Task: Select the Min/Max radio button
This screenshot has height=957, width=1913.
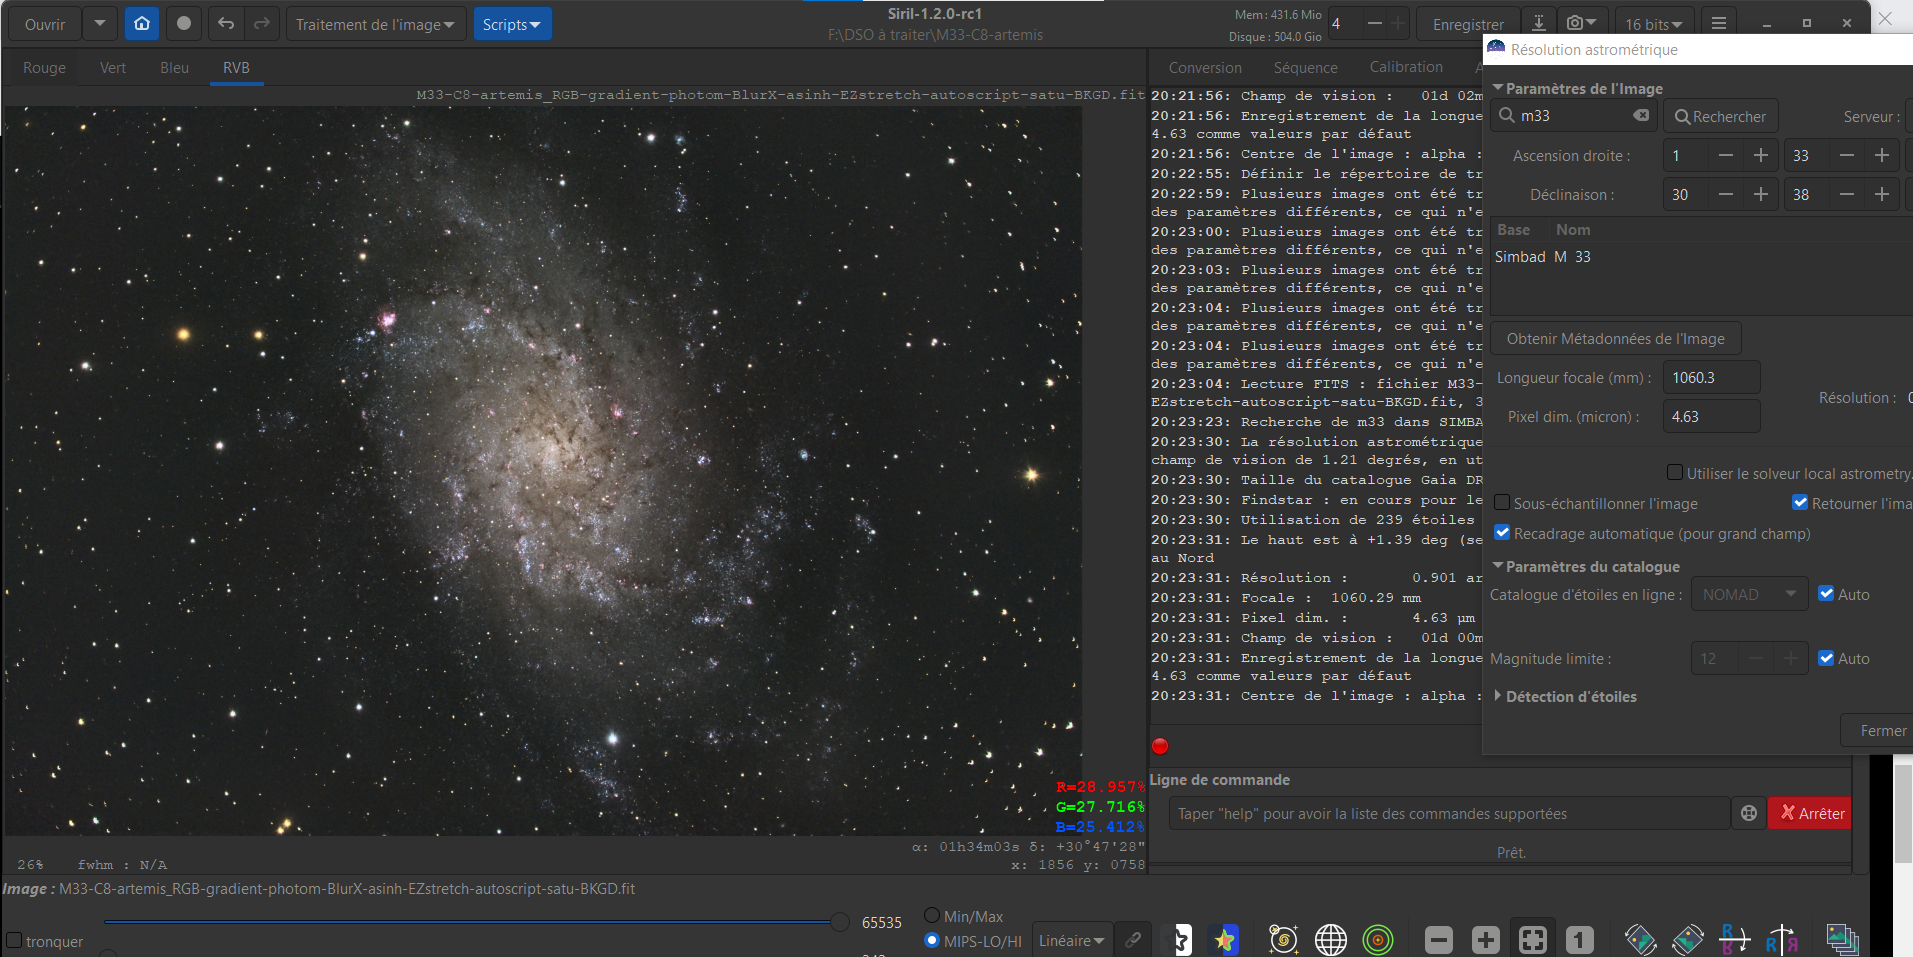Action: tap(932, 916)
